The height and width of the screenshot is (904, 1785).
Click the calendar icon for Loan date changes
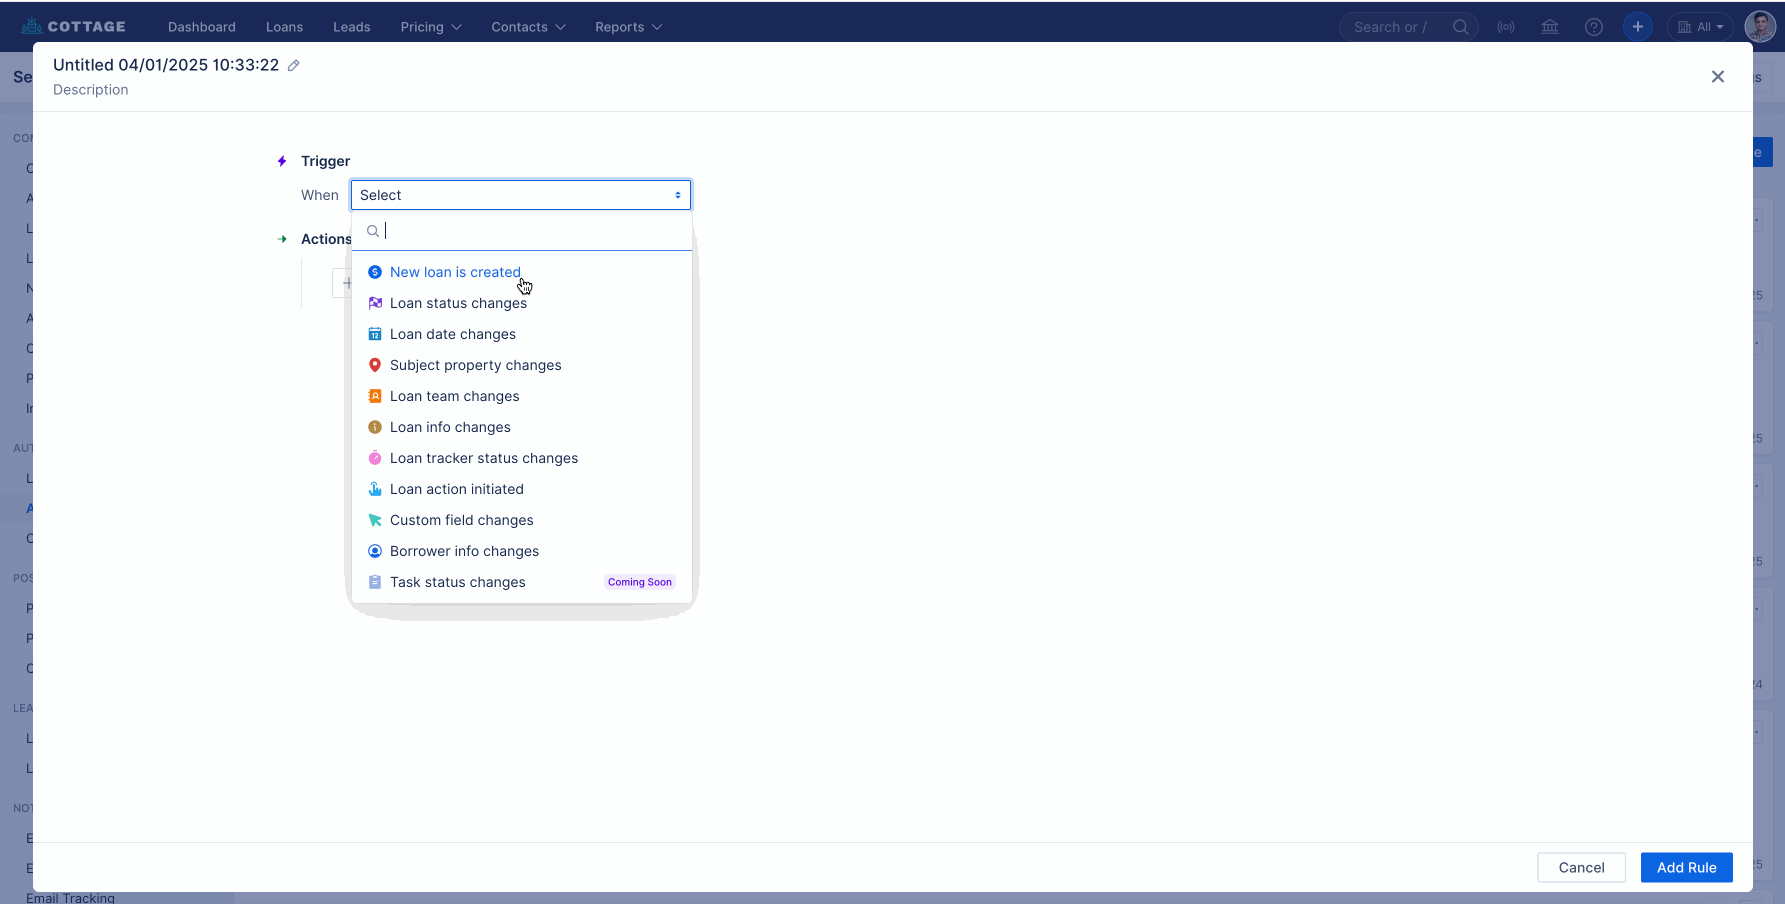tap(375, 334)
